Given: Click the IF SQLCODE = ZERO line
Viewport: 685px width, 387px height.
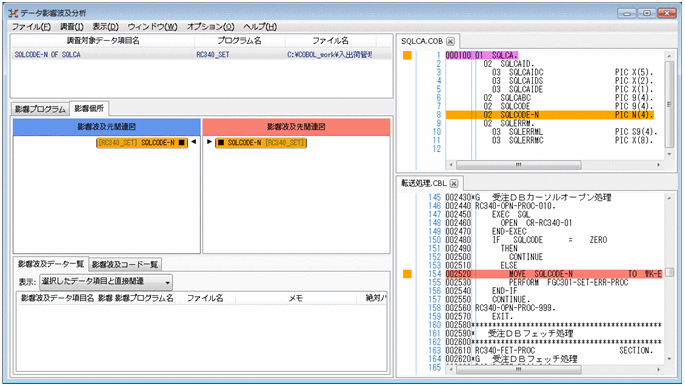Looking at the screenshot, I should tap(550, 240).
